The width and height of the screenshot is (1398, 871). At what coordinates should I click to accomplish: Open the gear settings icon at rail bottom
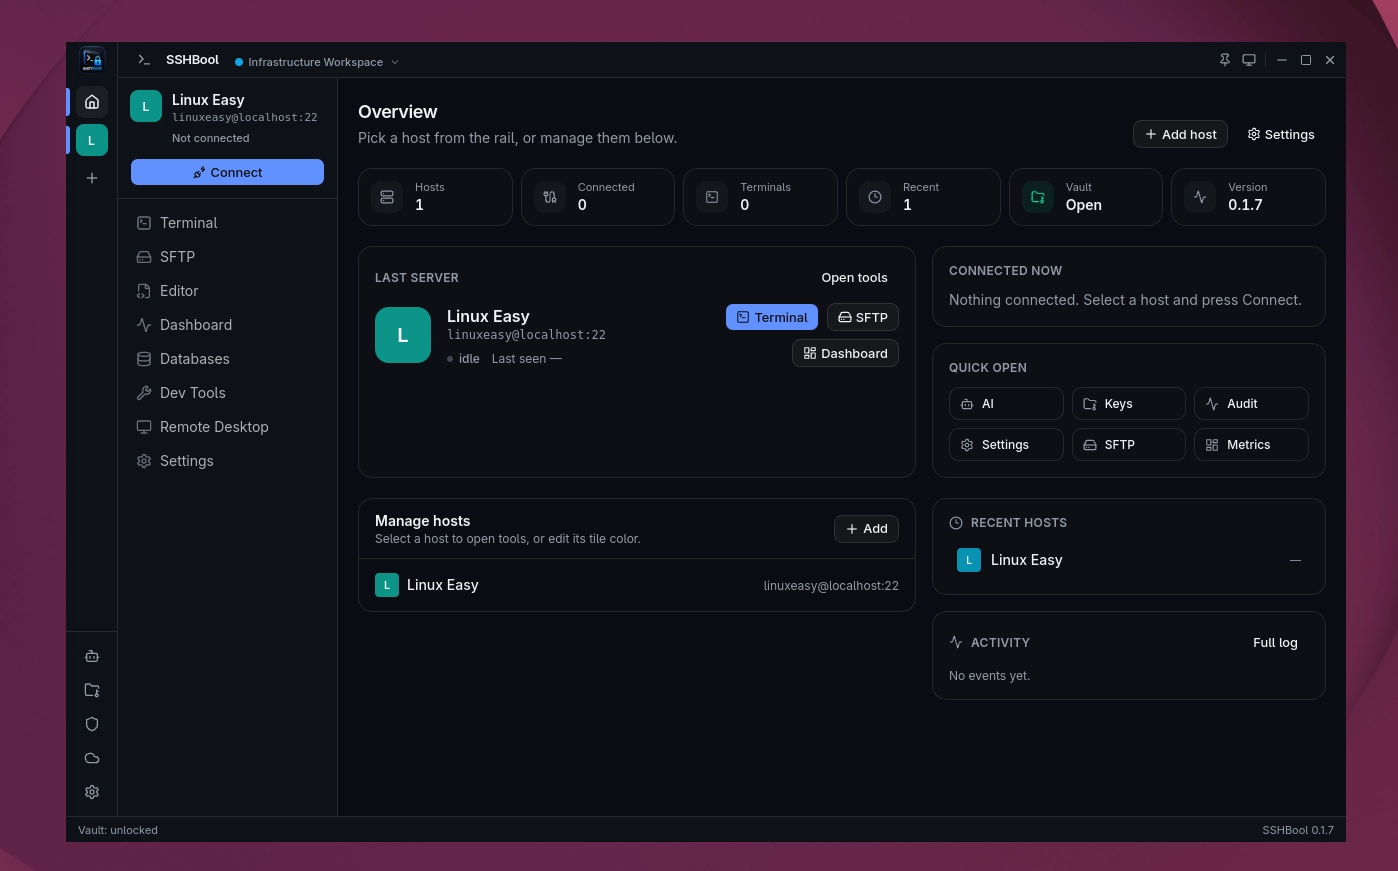[x=92, y=792]
